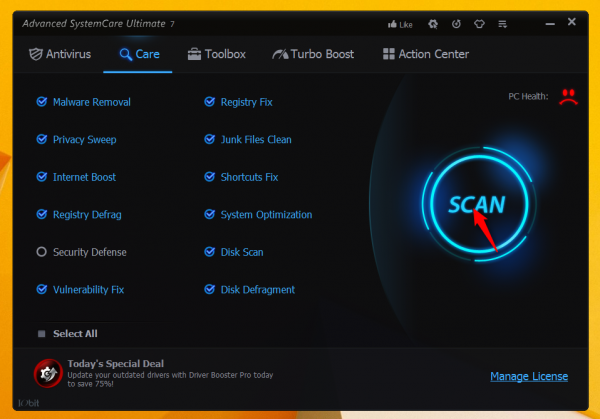The height and width of the screenshot is (419, 600).
Task: Start the big SCAN button
Action: (x=478, y=204)
